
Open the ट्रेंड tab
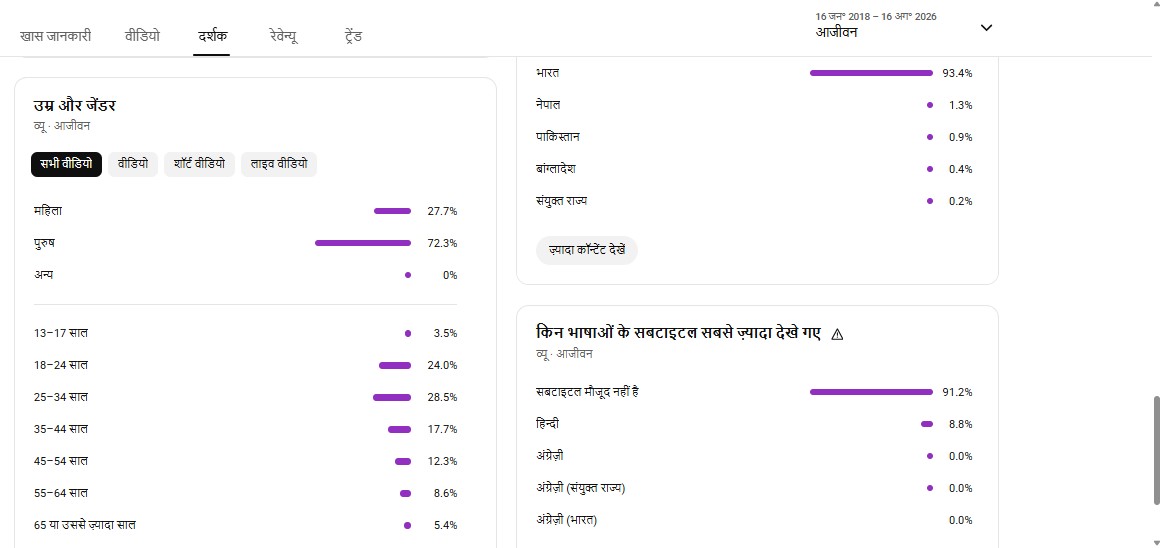[x=353, y=36]
